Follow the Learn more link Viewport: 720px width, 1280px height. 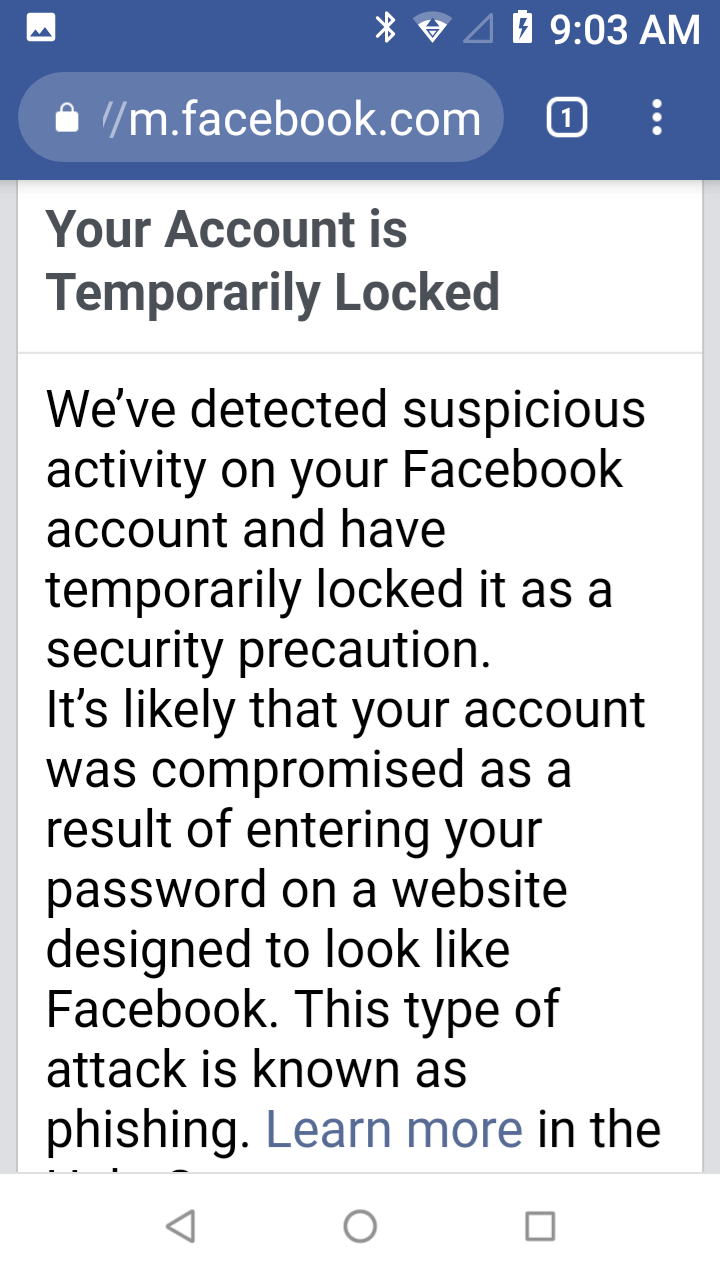[394, 1130]
